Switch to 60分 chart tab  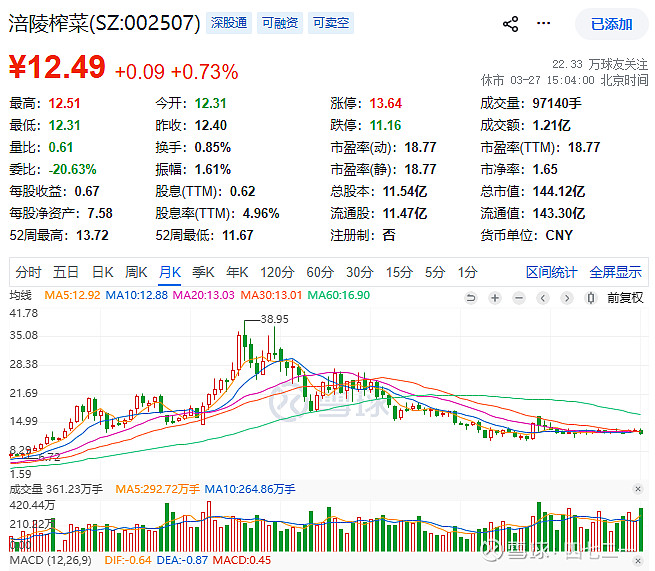coord(320,272)
